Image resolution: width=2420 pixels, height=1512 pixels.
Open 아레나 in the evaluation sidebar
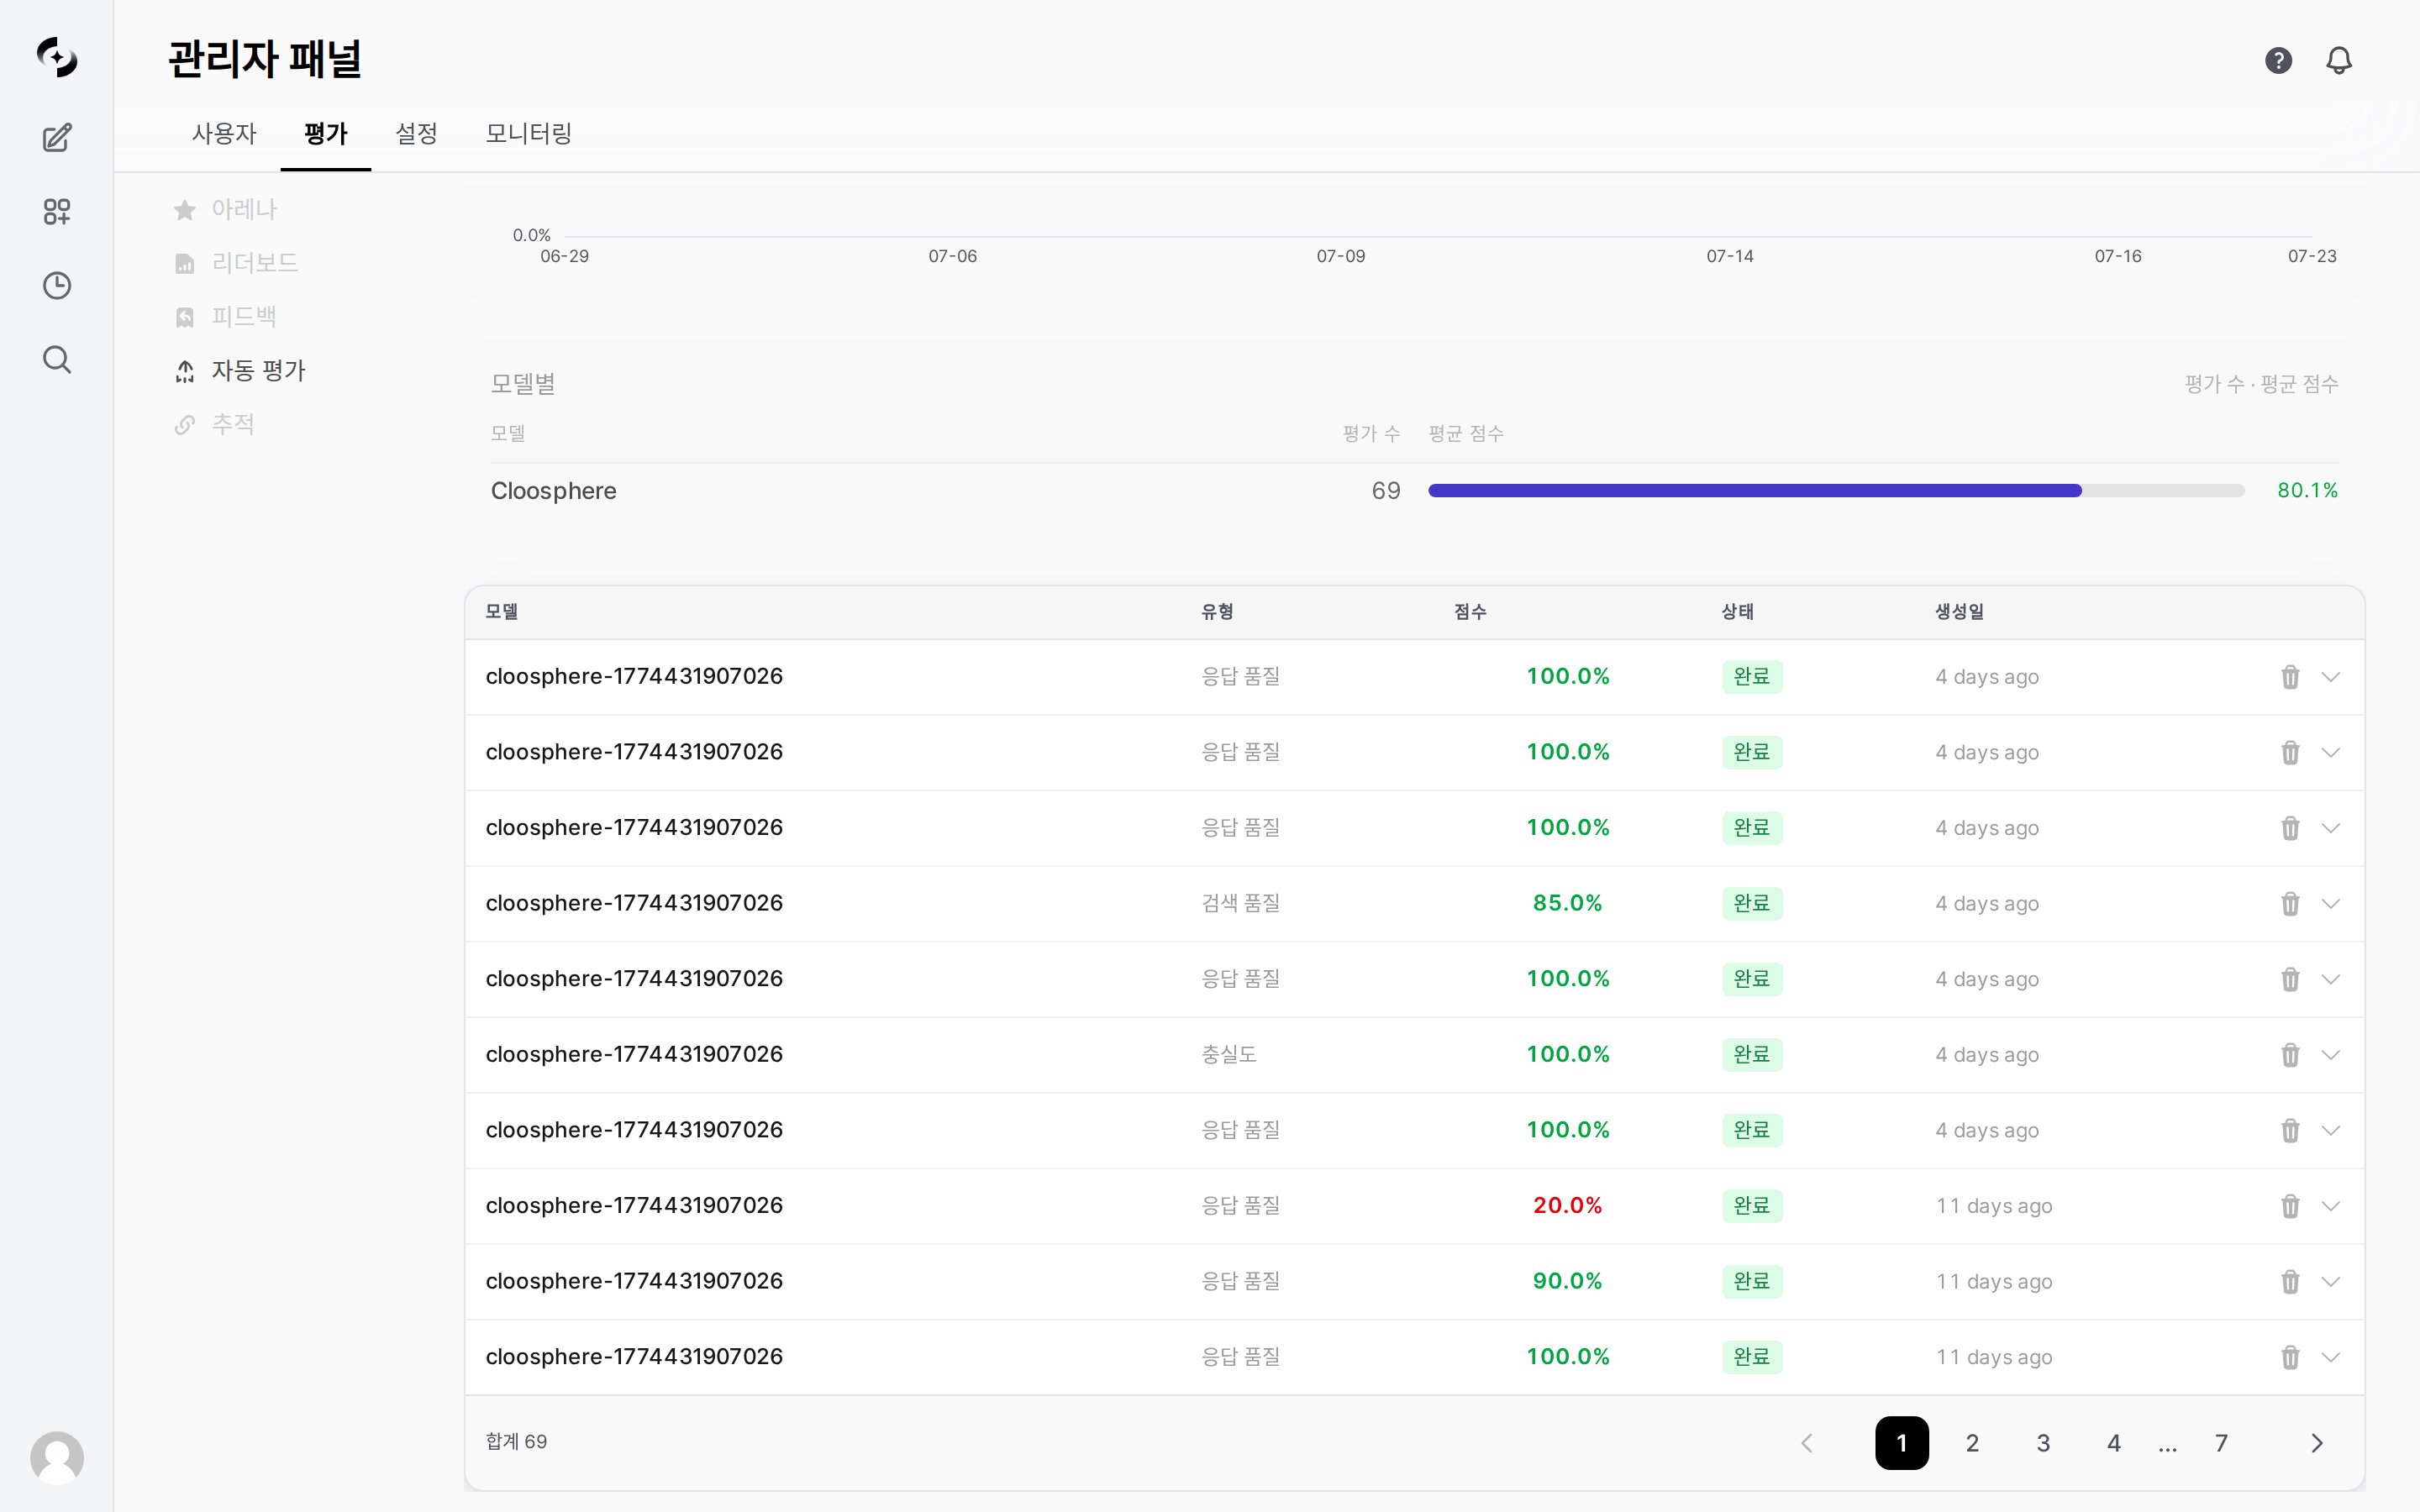click(x=225, y=209)
